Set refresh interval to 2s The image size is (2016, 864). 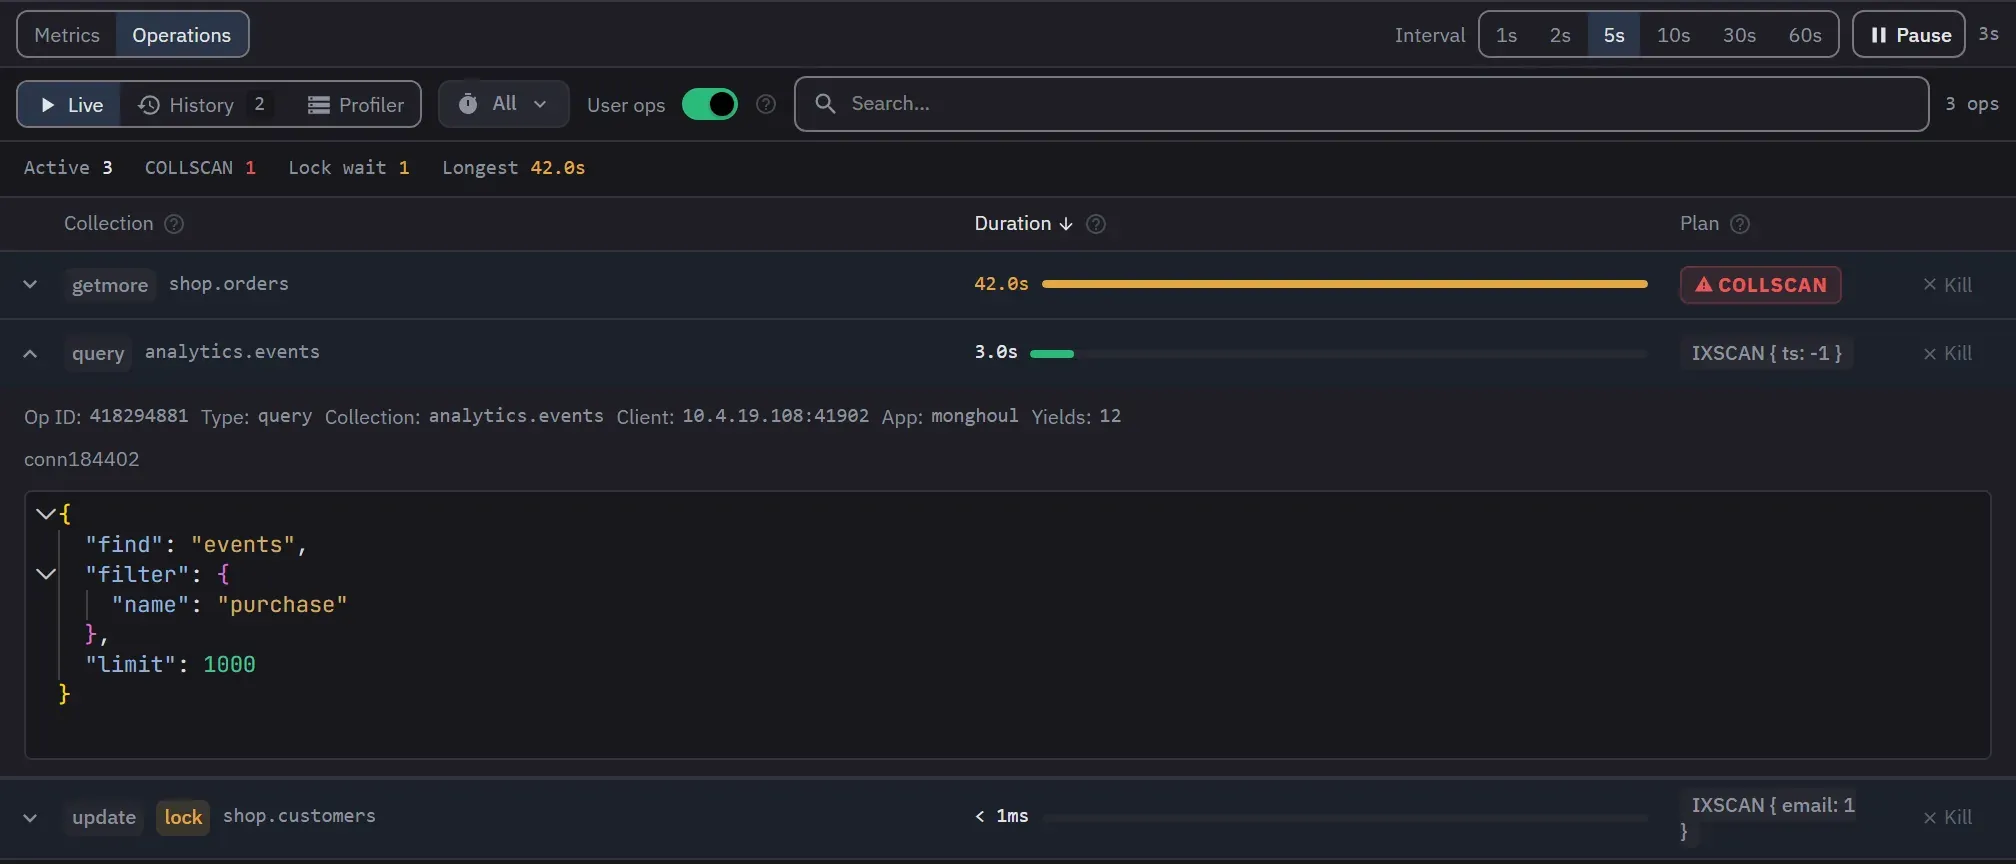(x=1560, y=35)
